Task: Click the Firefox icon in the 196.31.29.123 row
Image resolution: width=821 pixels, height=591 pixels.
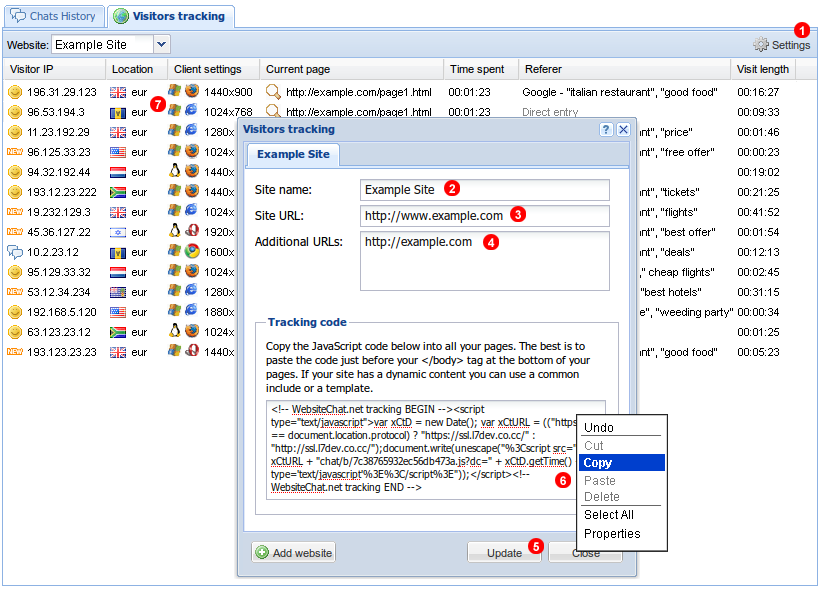Action: click(192, 91)
